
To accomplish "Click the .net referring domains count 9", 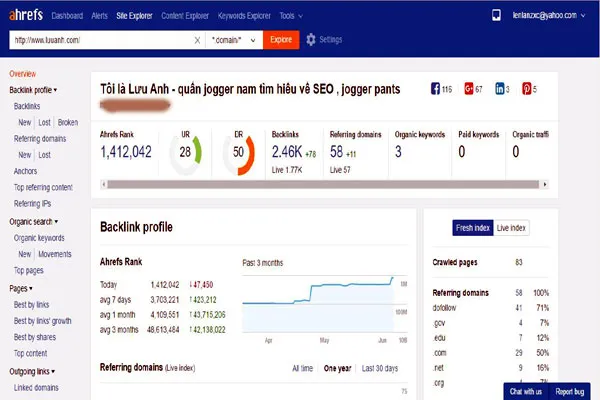I will click(520, 368).
